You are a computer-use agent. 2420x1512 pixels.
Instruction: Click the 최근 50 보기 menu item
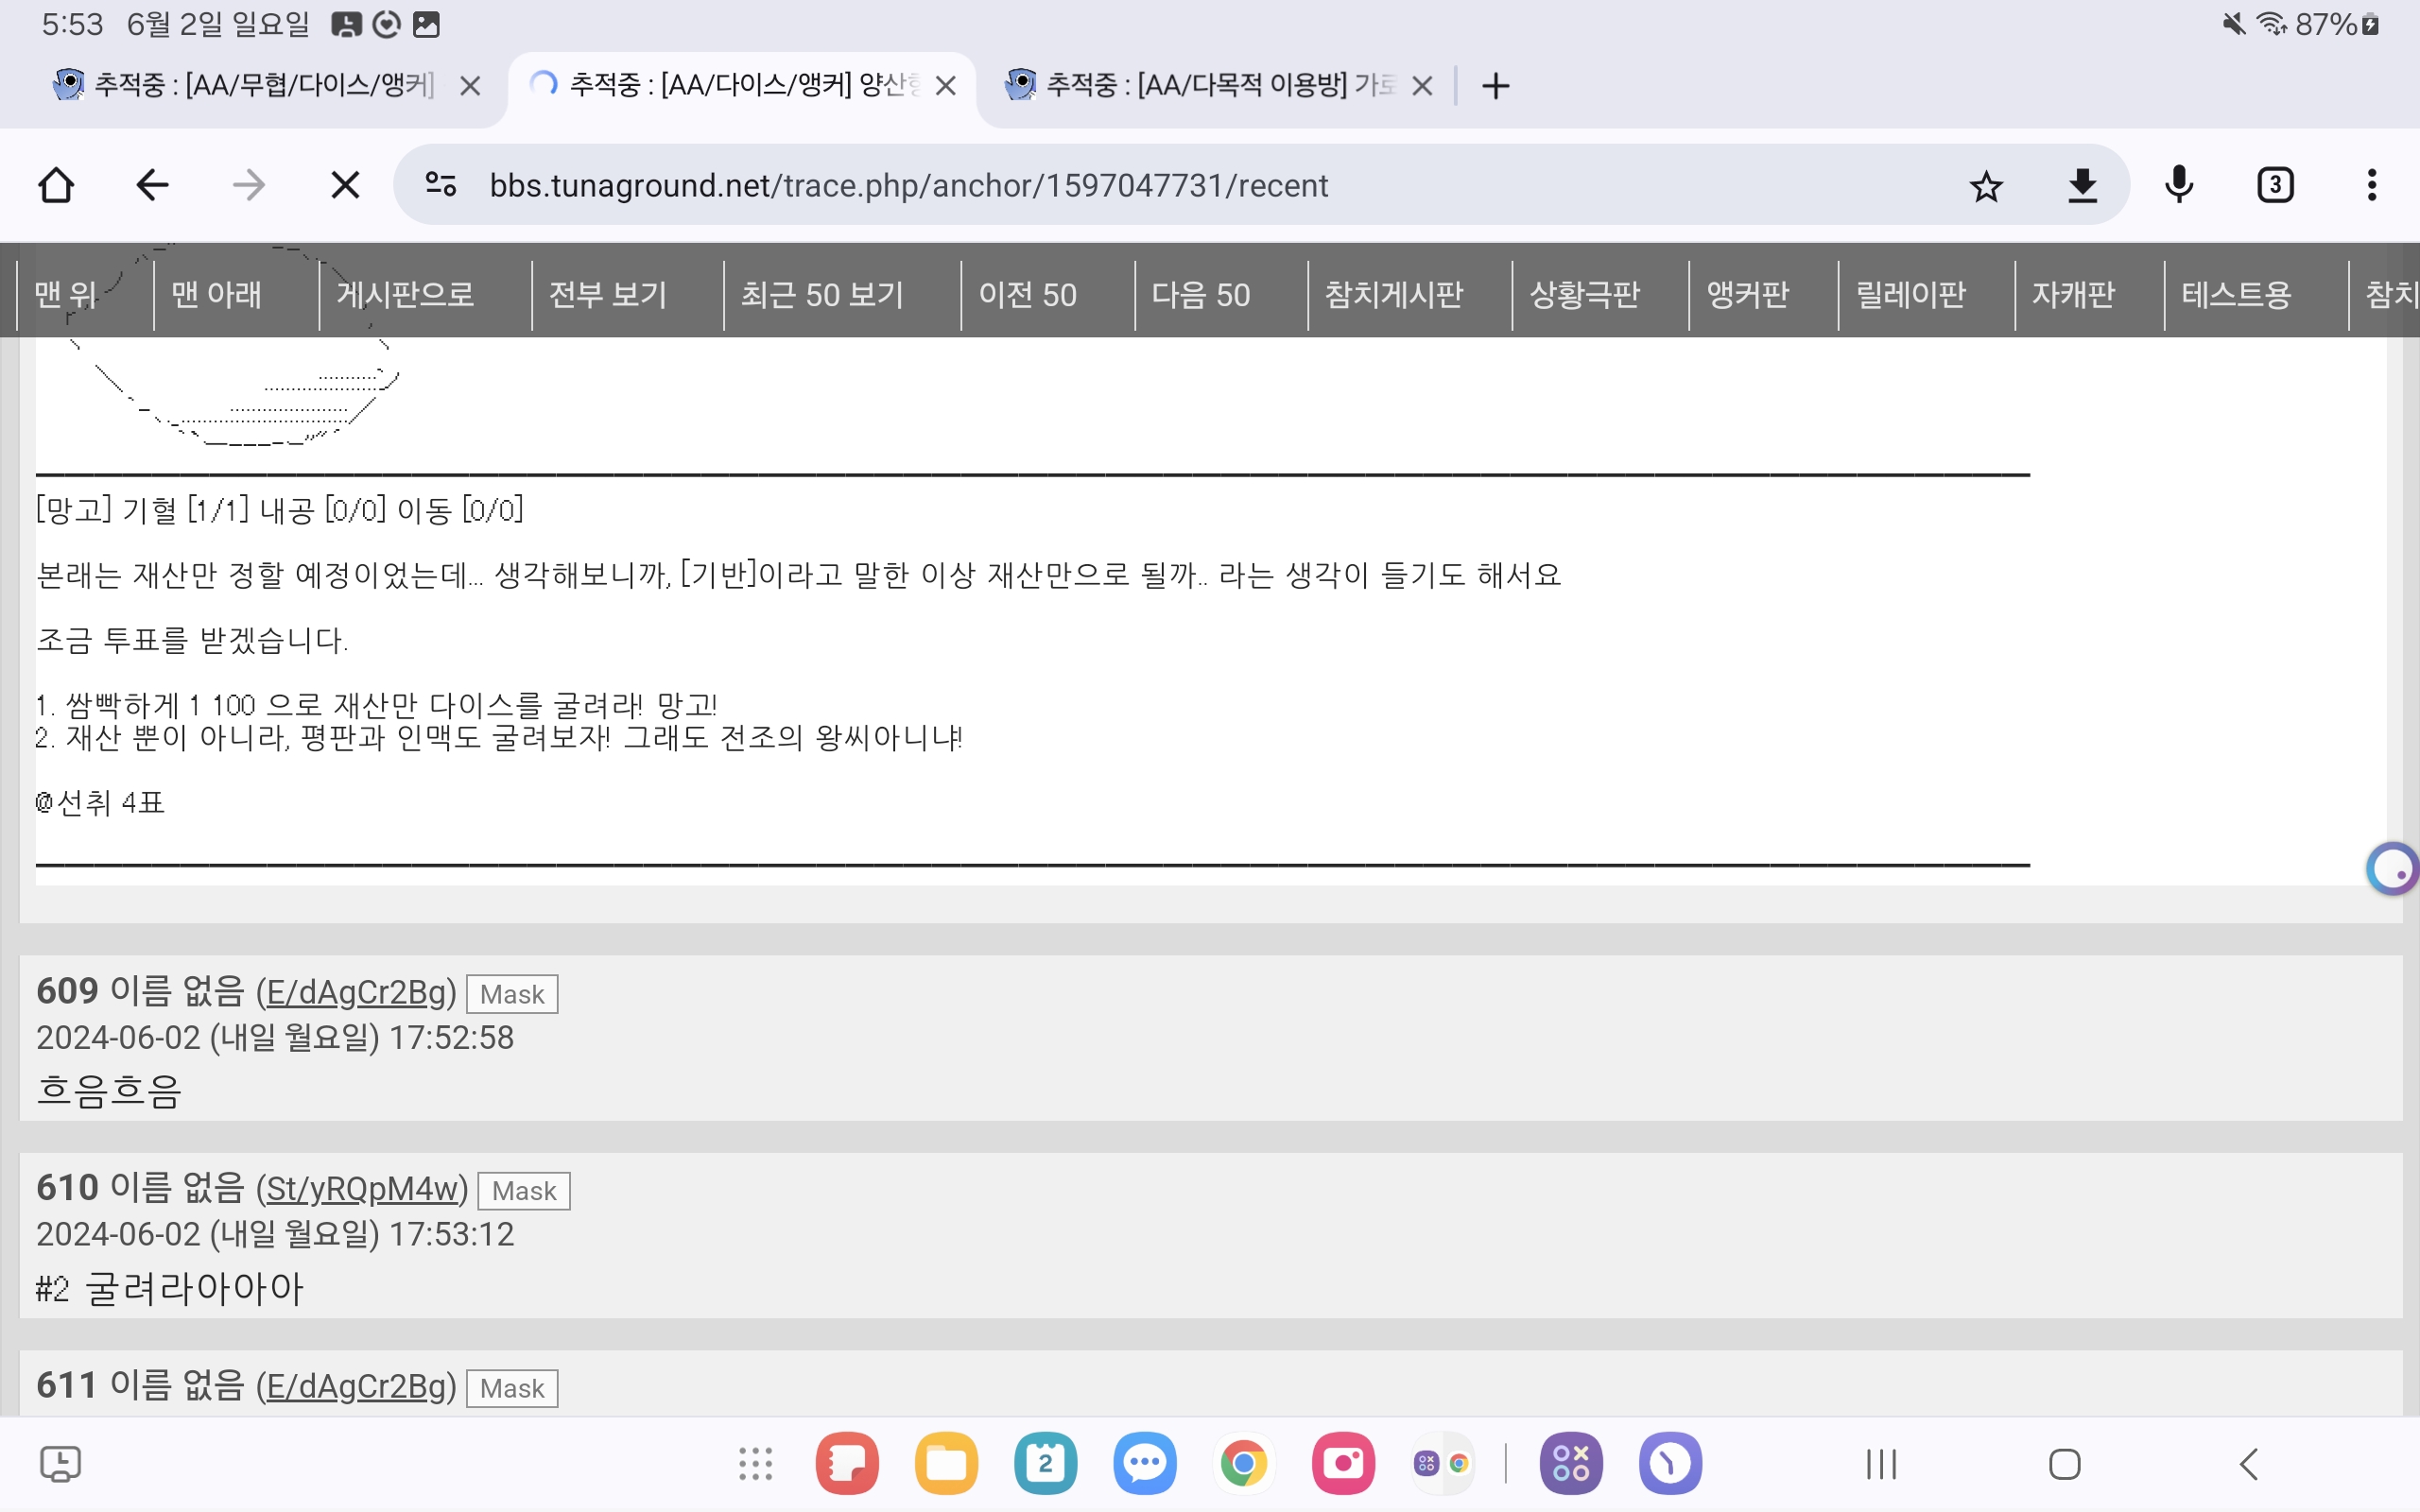[822, 295]
